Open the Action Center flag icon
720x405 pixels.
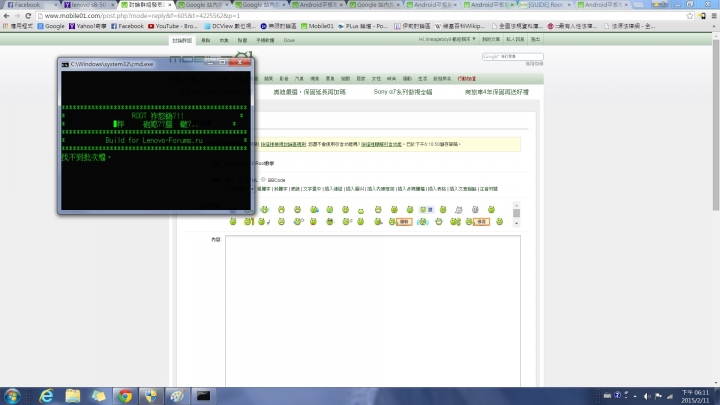pyautogui.click(x=658, y=396)
